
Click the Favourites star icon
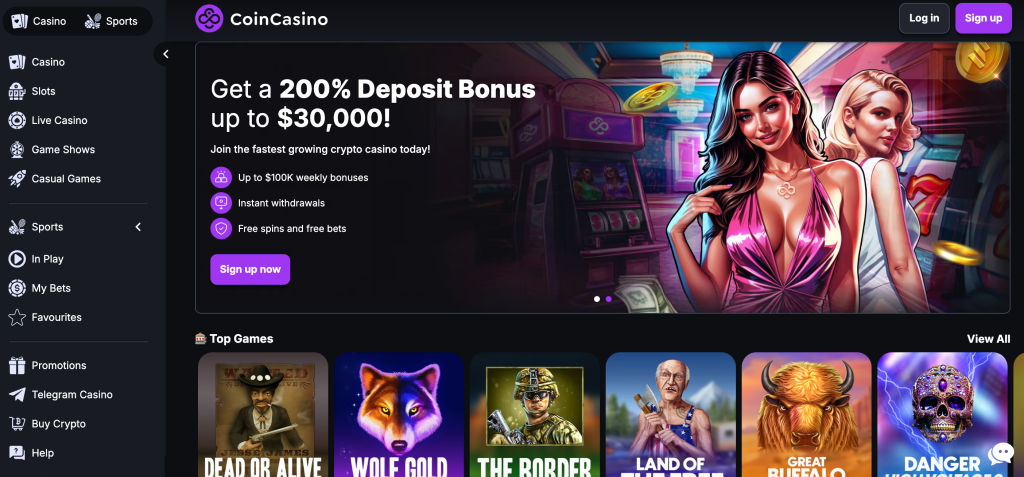[16, 318]
